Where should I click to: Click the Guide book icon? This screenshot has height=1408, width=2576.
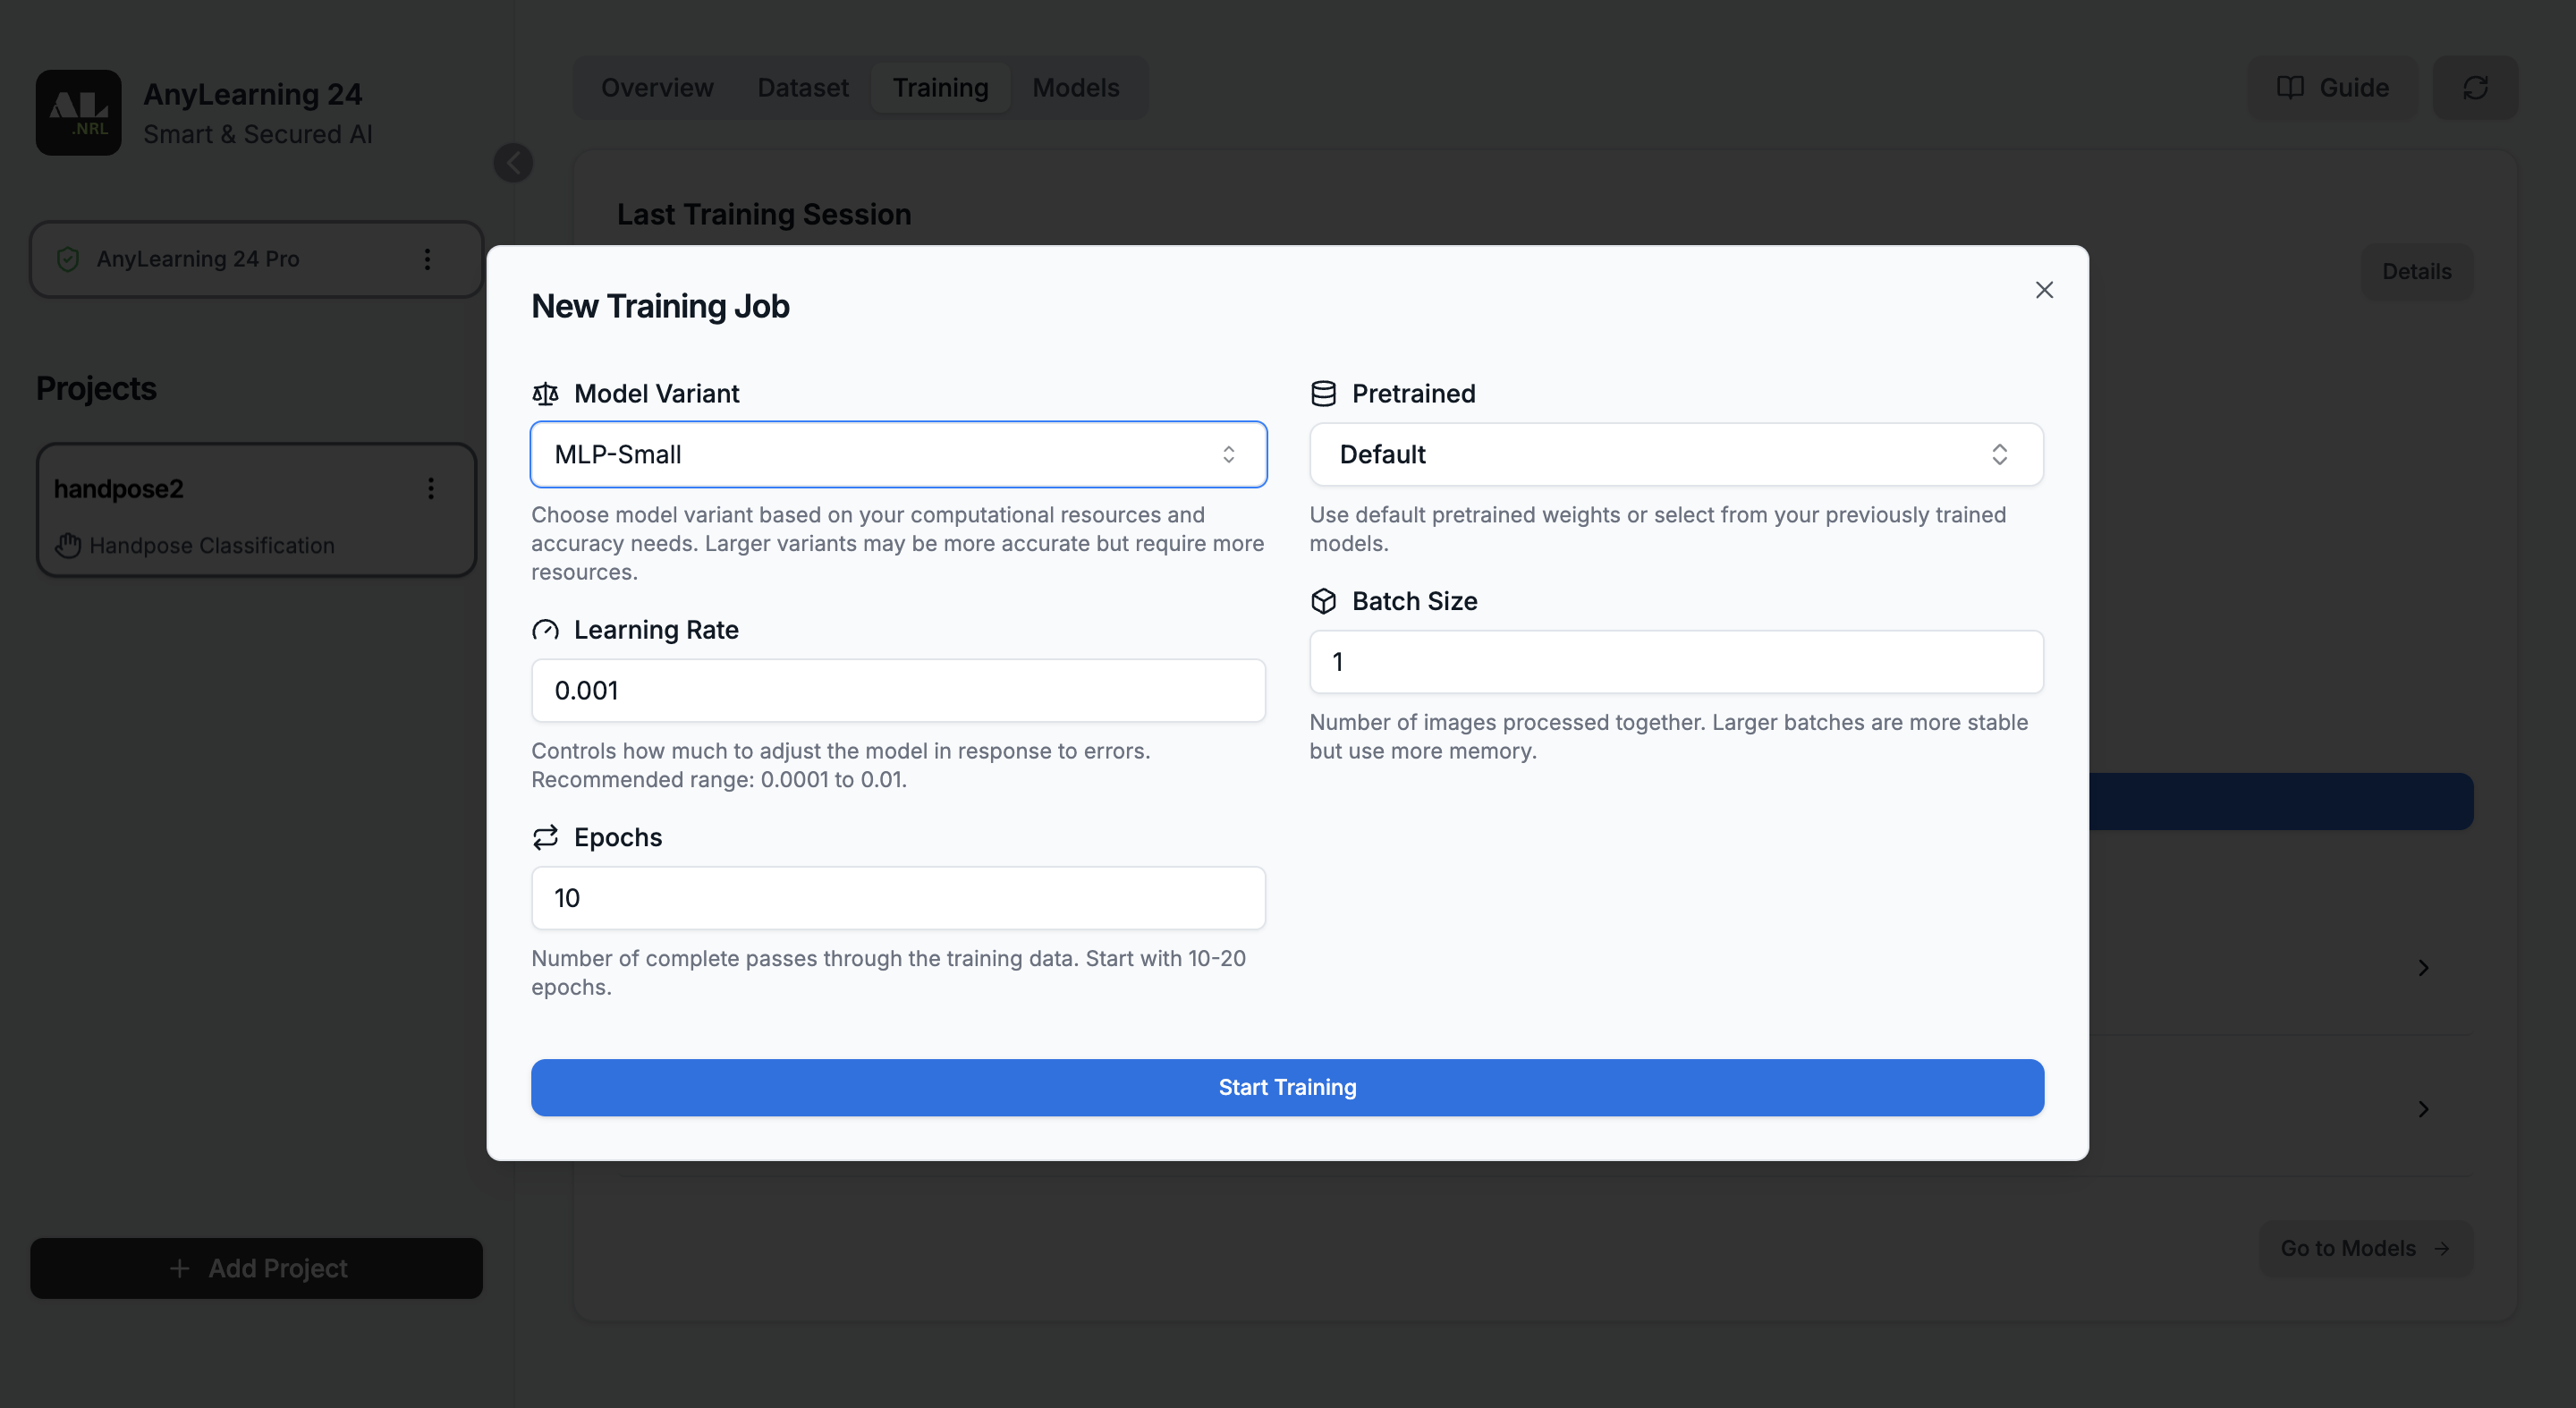click(2290, 88)
